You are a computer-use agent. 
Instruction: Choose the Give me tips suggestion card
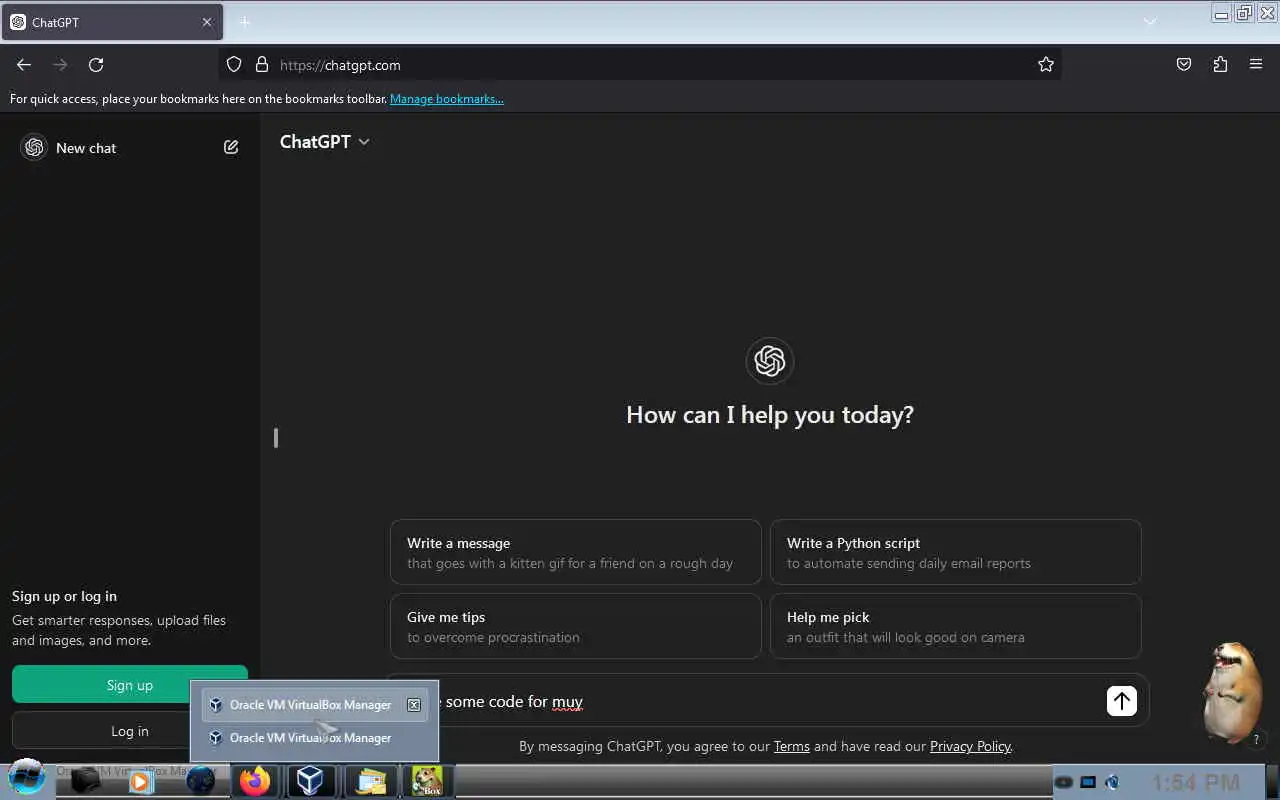point(576,626)
